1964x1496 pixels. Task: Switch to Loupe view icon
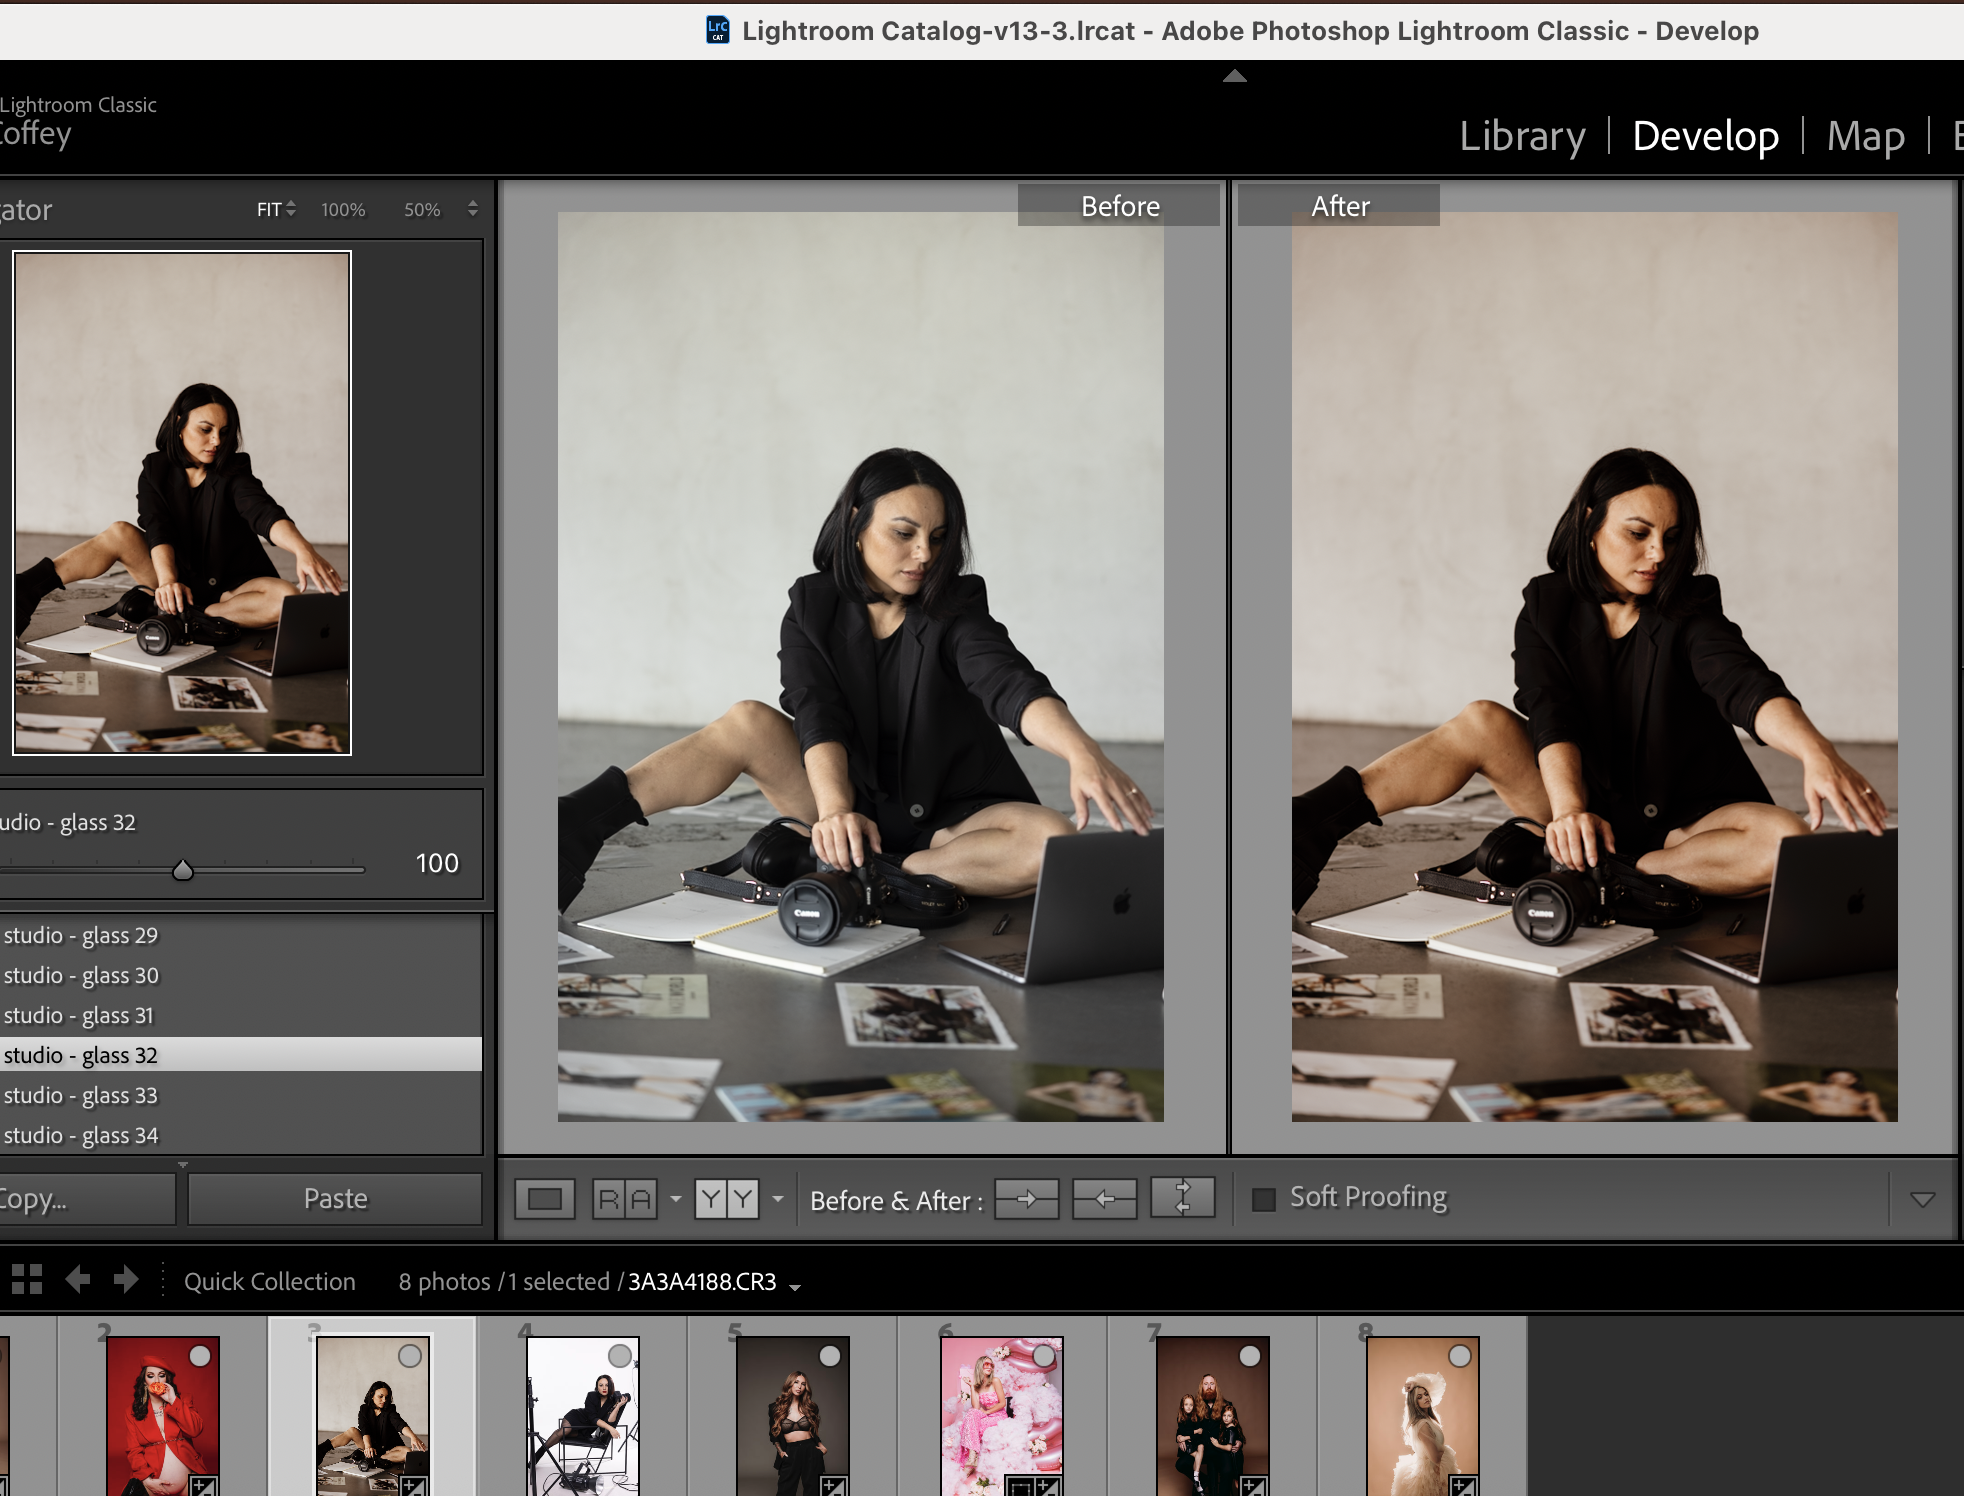[x=545, y=1198]
